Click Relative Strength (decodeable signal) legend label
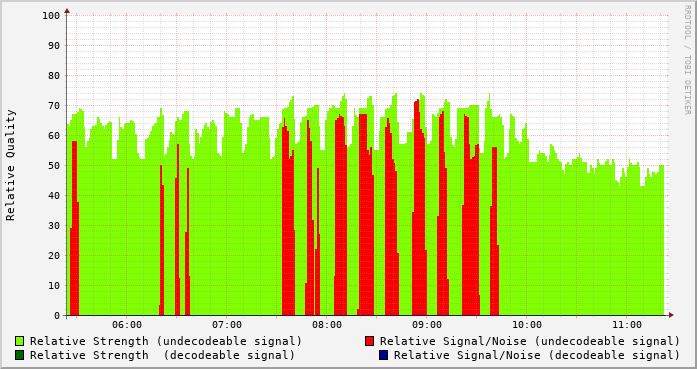 (x=162, y=355)
